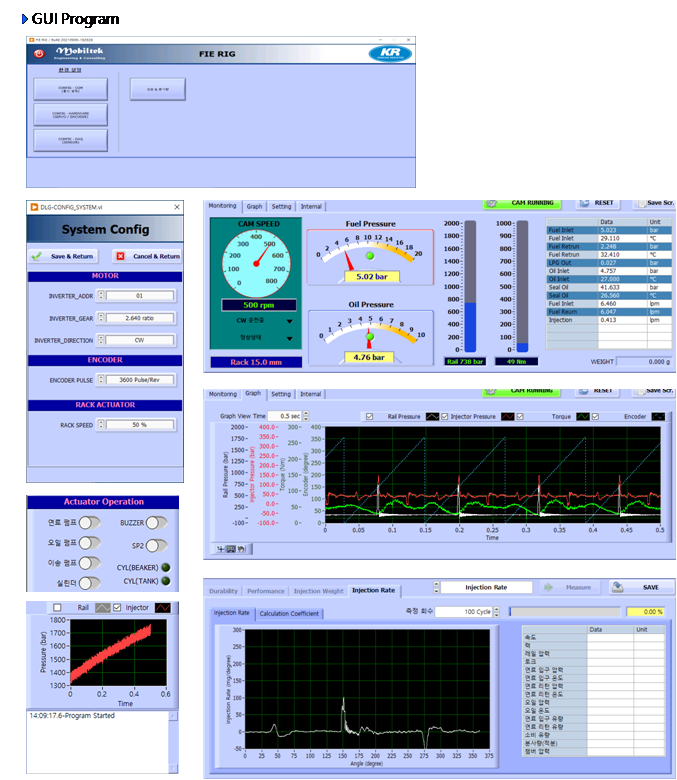Click ENCODER PULSE stepper arrows
This screenshot has width=677, height=780.
point(101,380)
